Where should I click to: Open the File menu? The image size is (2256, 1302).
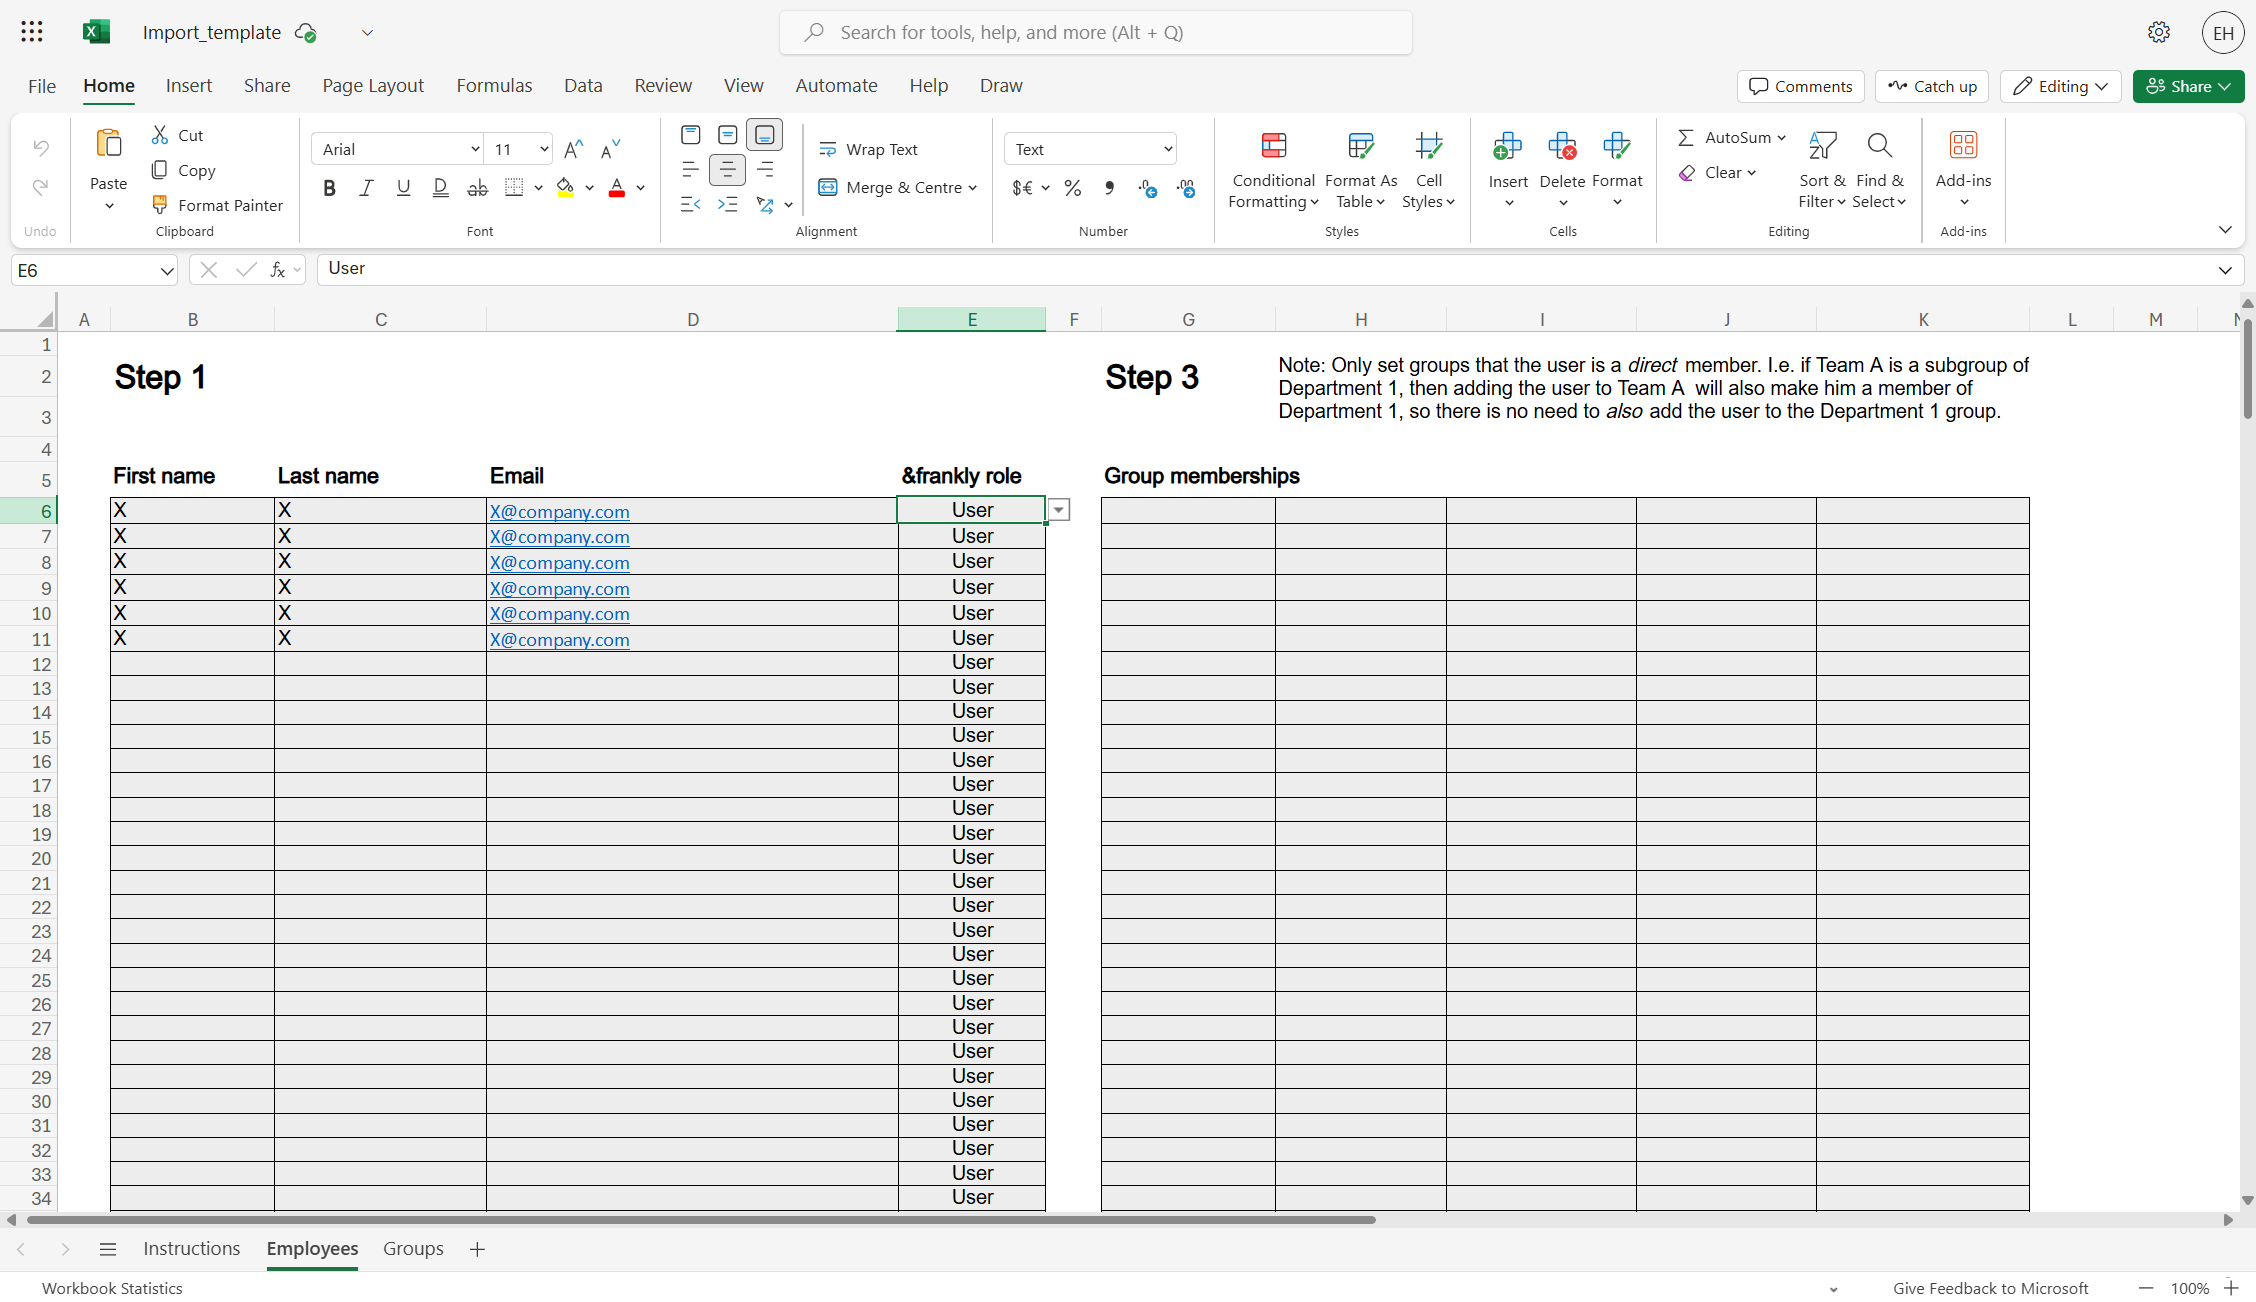(42, 86)
